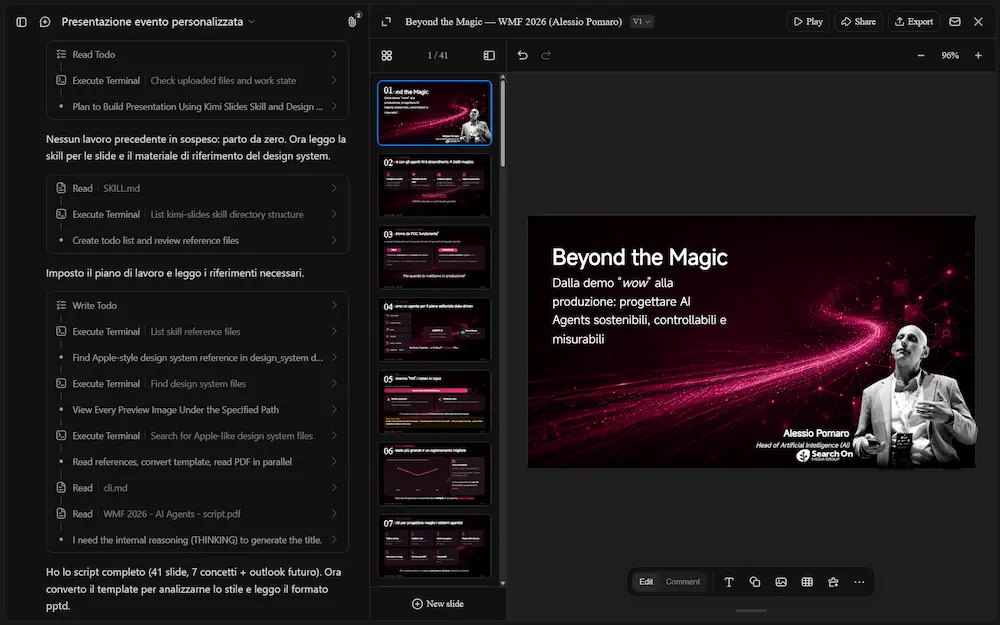Select slide 02 thumbnail
Image resolution: width=1000 pixels, height=625 pixels.
pyautogui.click(x=434, y=185)
